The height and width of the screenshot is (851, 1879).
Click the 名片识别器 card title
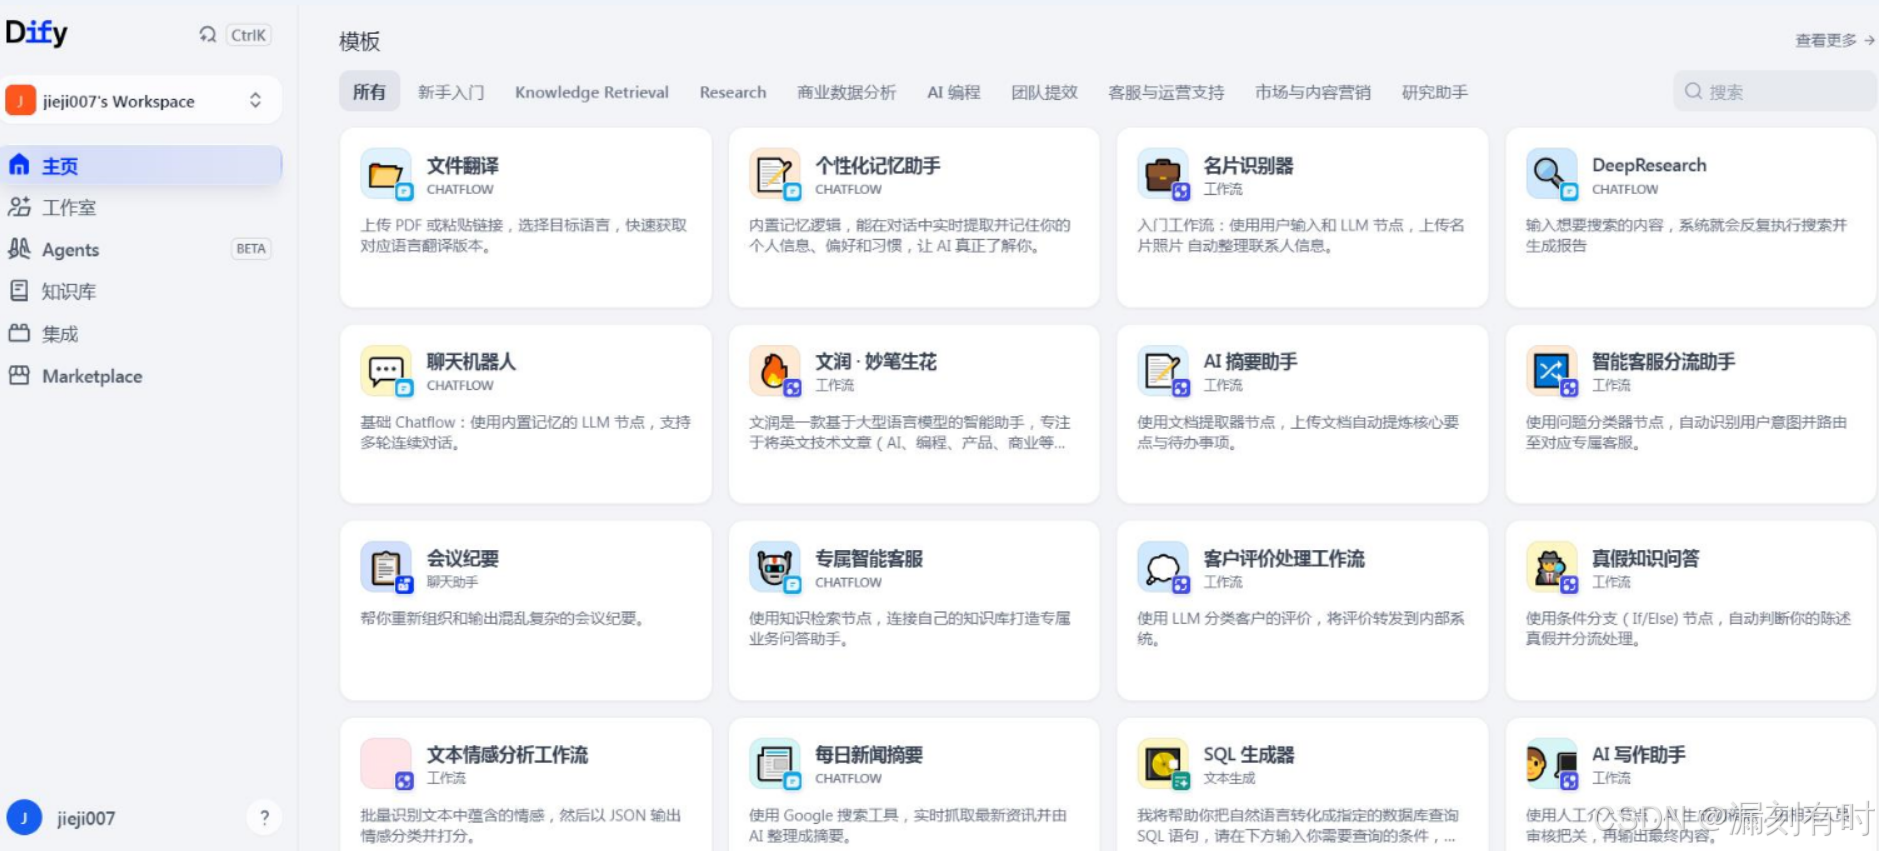1248,165
